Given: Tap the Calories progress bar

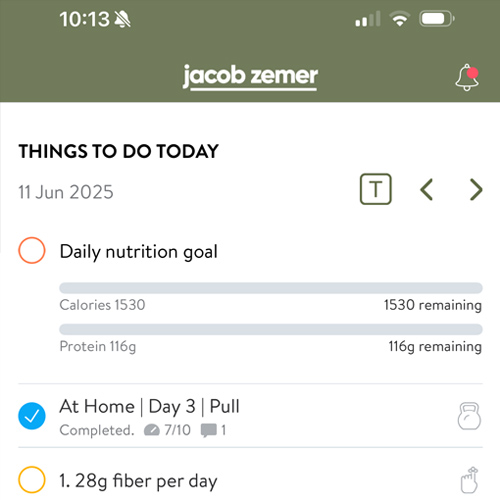Looking at the screenshot, I should (271, 288).
